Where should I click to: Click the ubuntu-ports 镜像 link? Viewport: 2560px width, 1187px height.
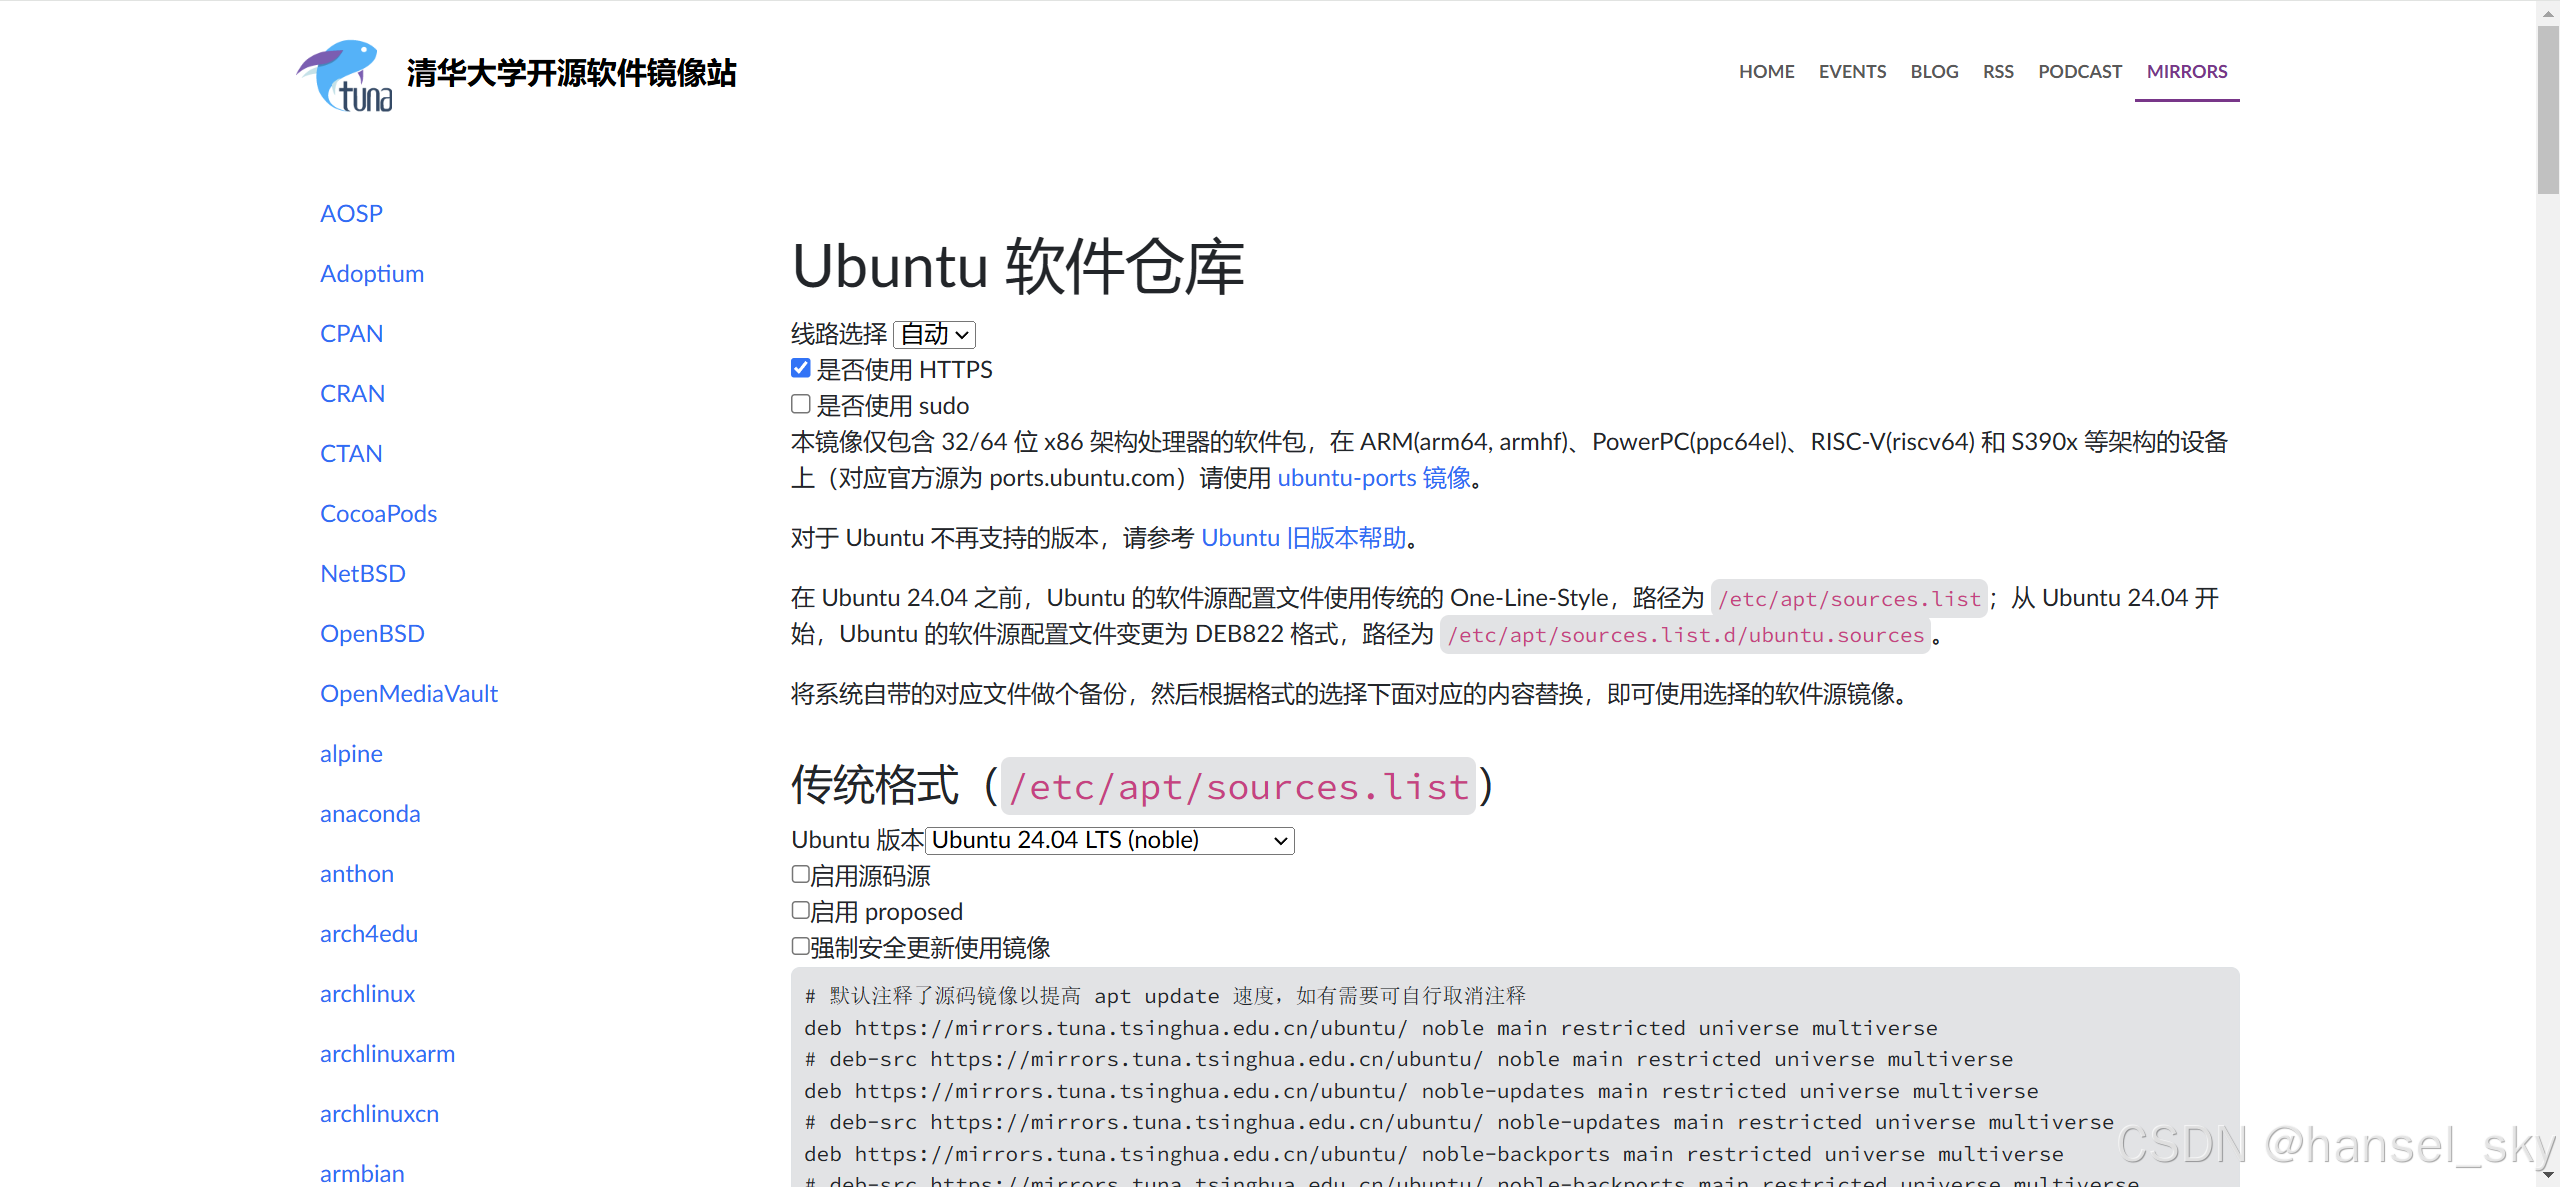pyautogui.click(x=1374, y=478)
